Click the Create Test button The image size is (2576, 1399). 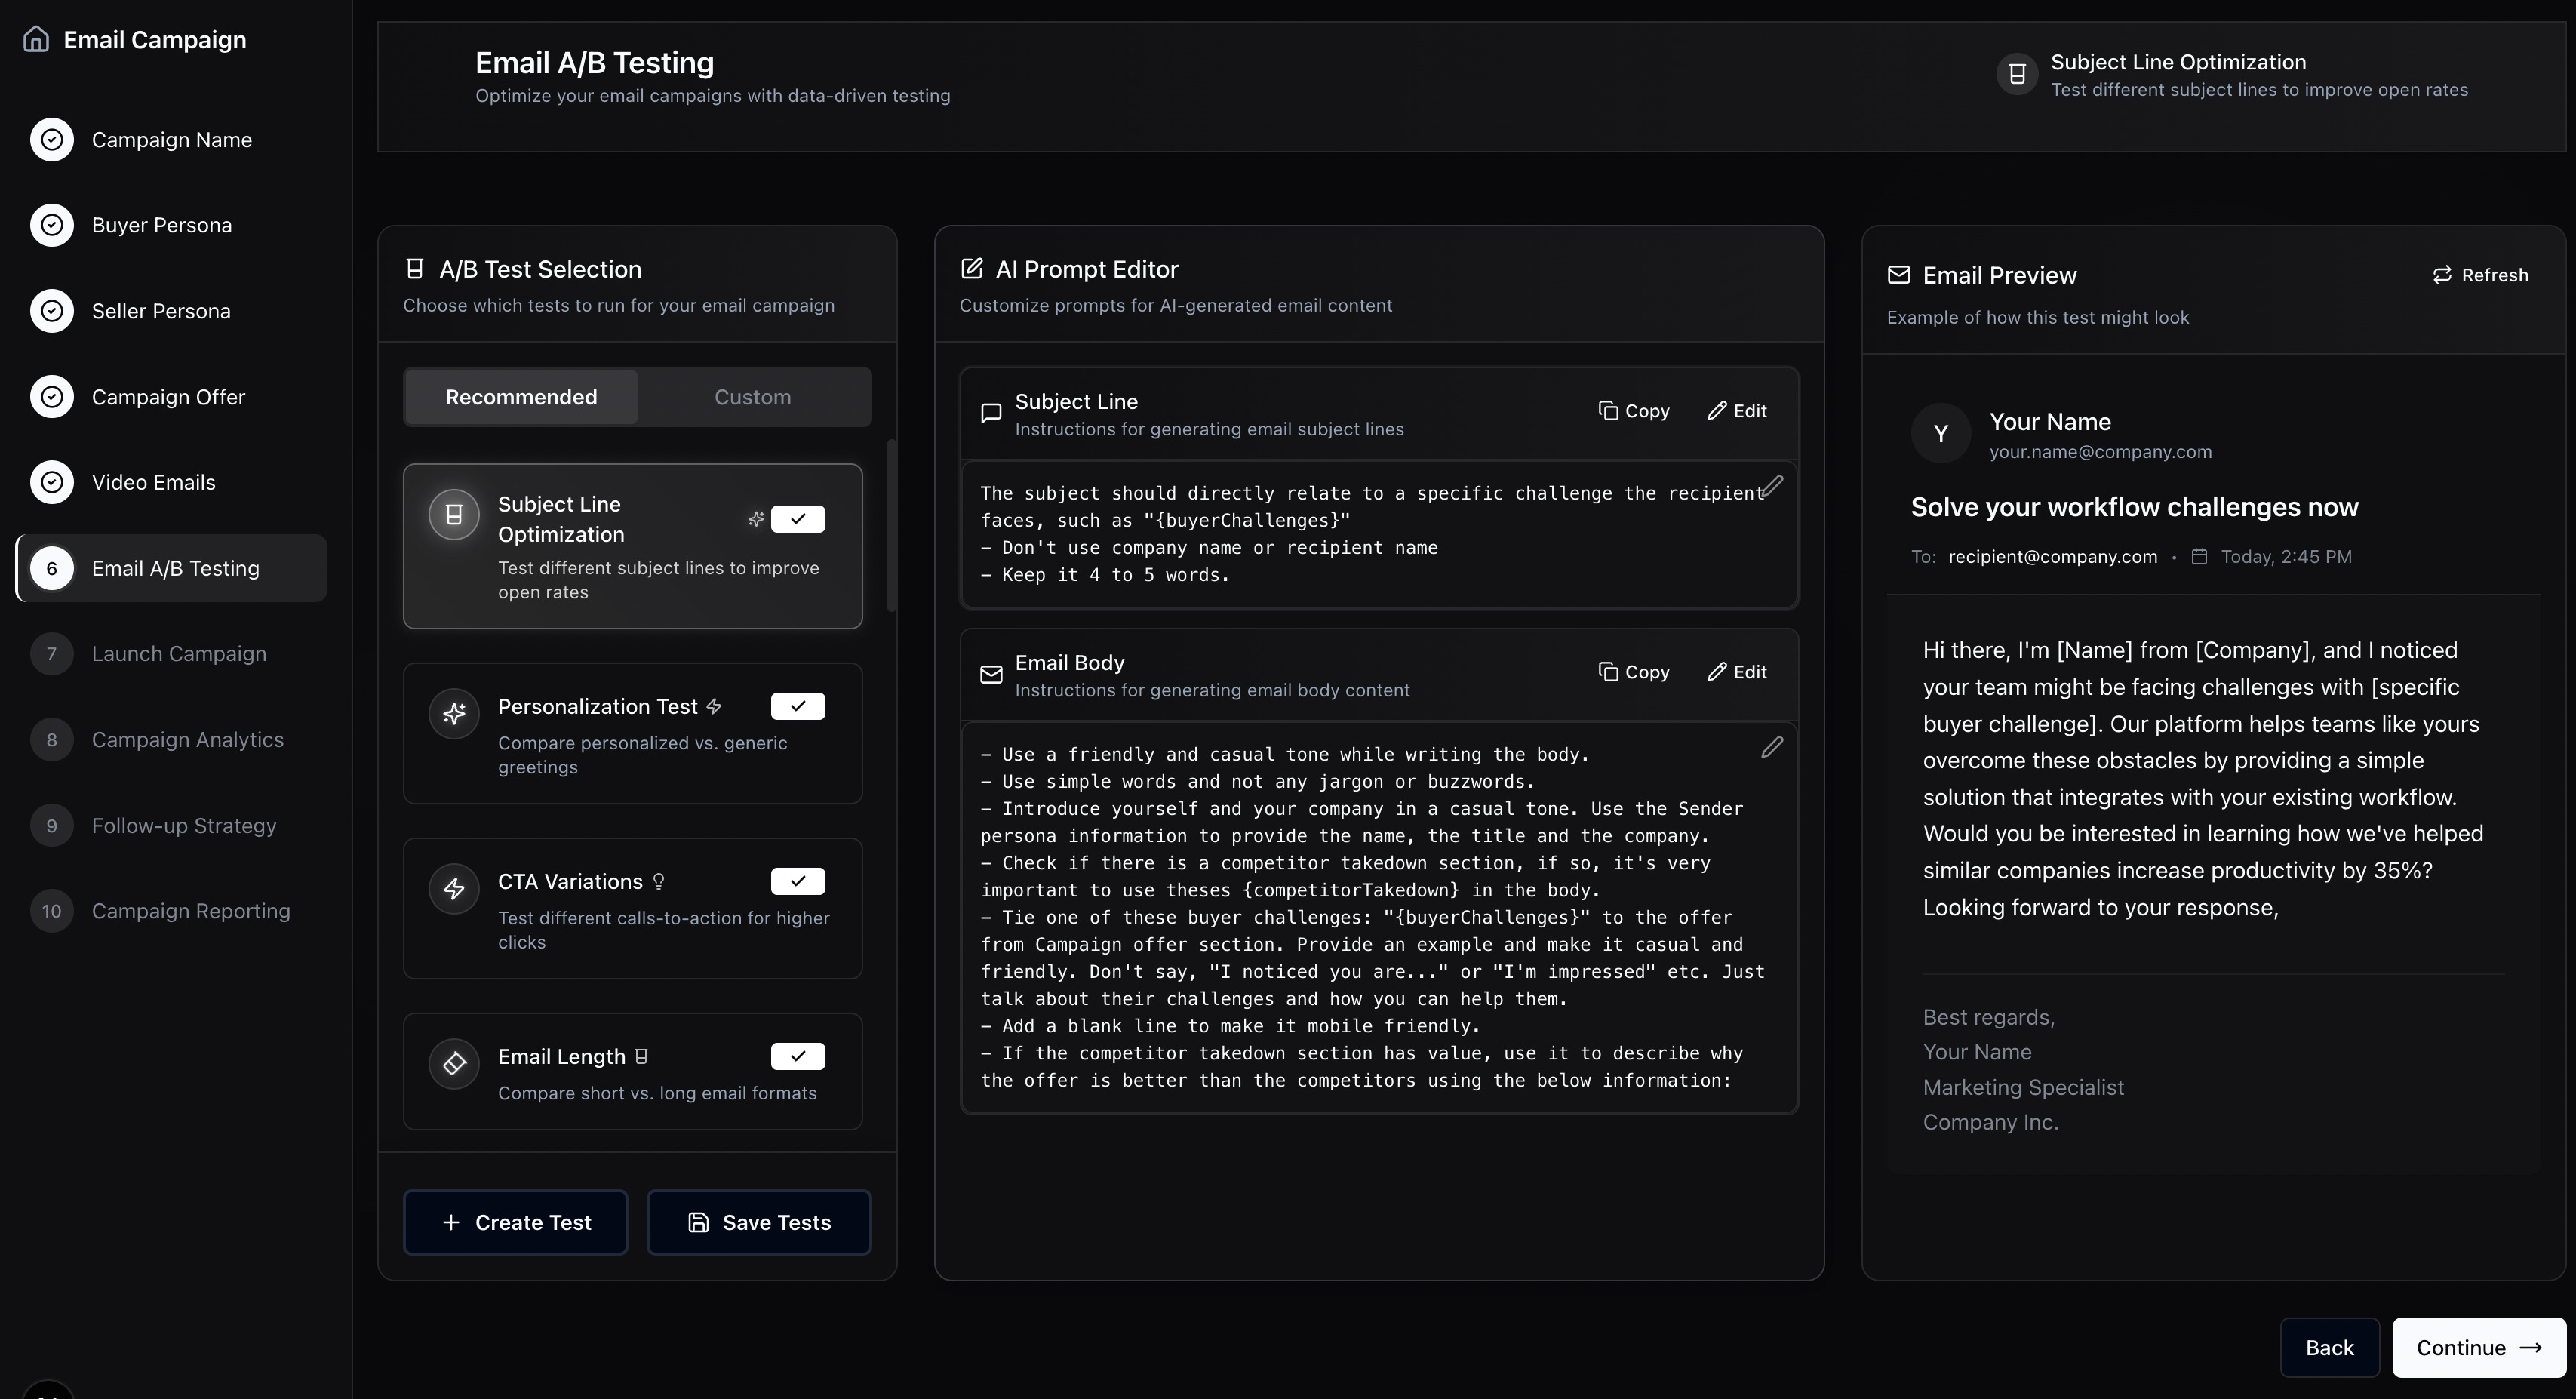515,1222
